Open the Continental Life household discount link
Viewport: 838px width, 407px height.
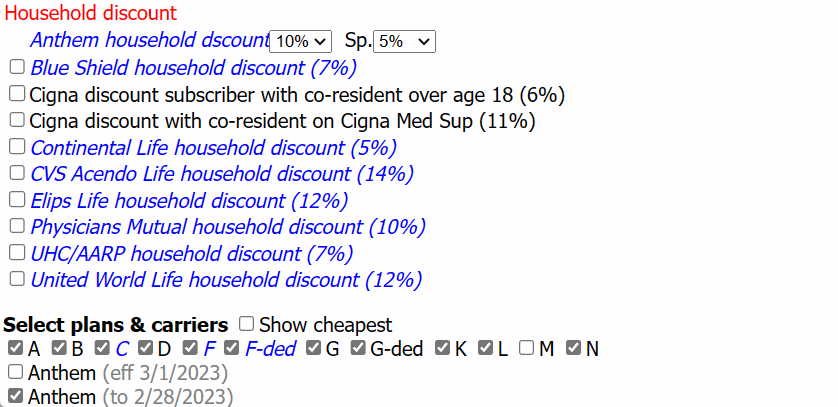click(214, 148)
